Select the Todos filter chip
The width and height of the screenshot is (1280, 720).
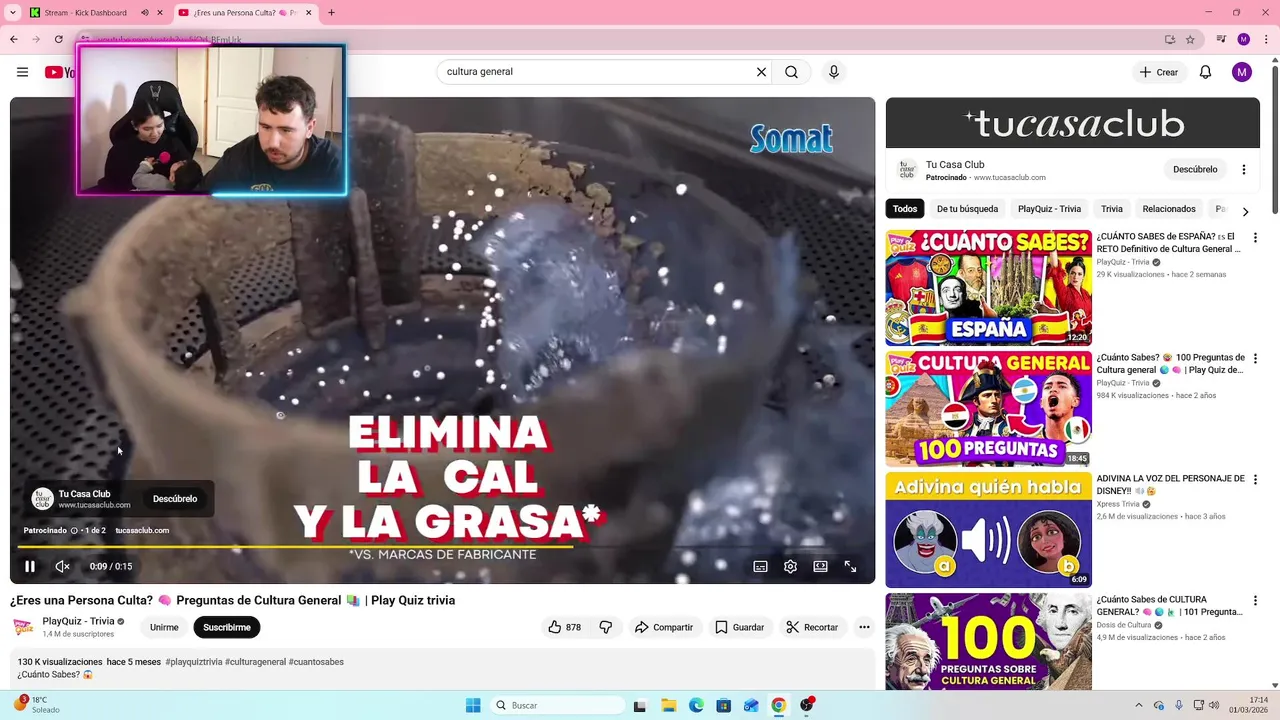pyautogui.click(x=905, y=209)
